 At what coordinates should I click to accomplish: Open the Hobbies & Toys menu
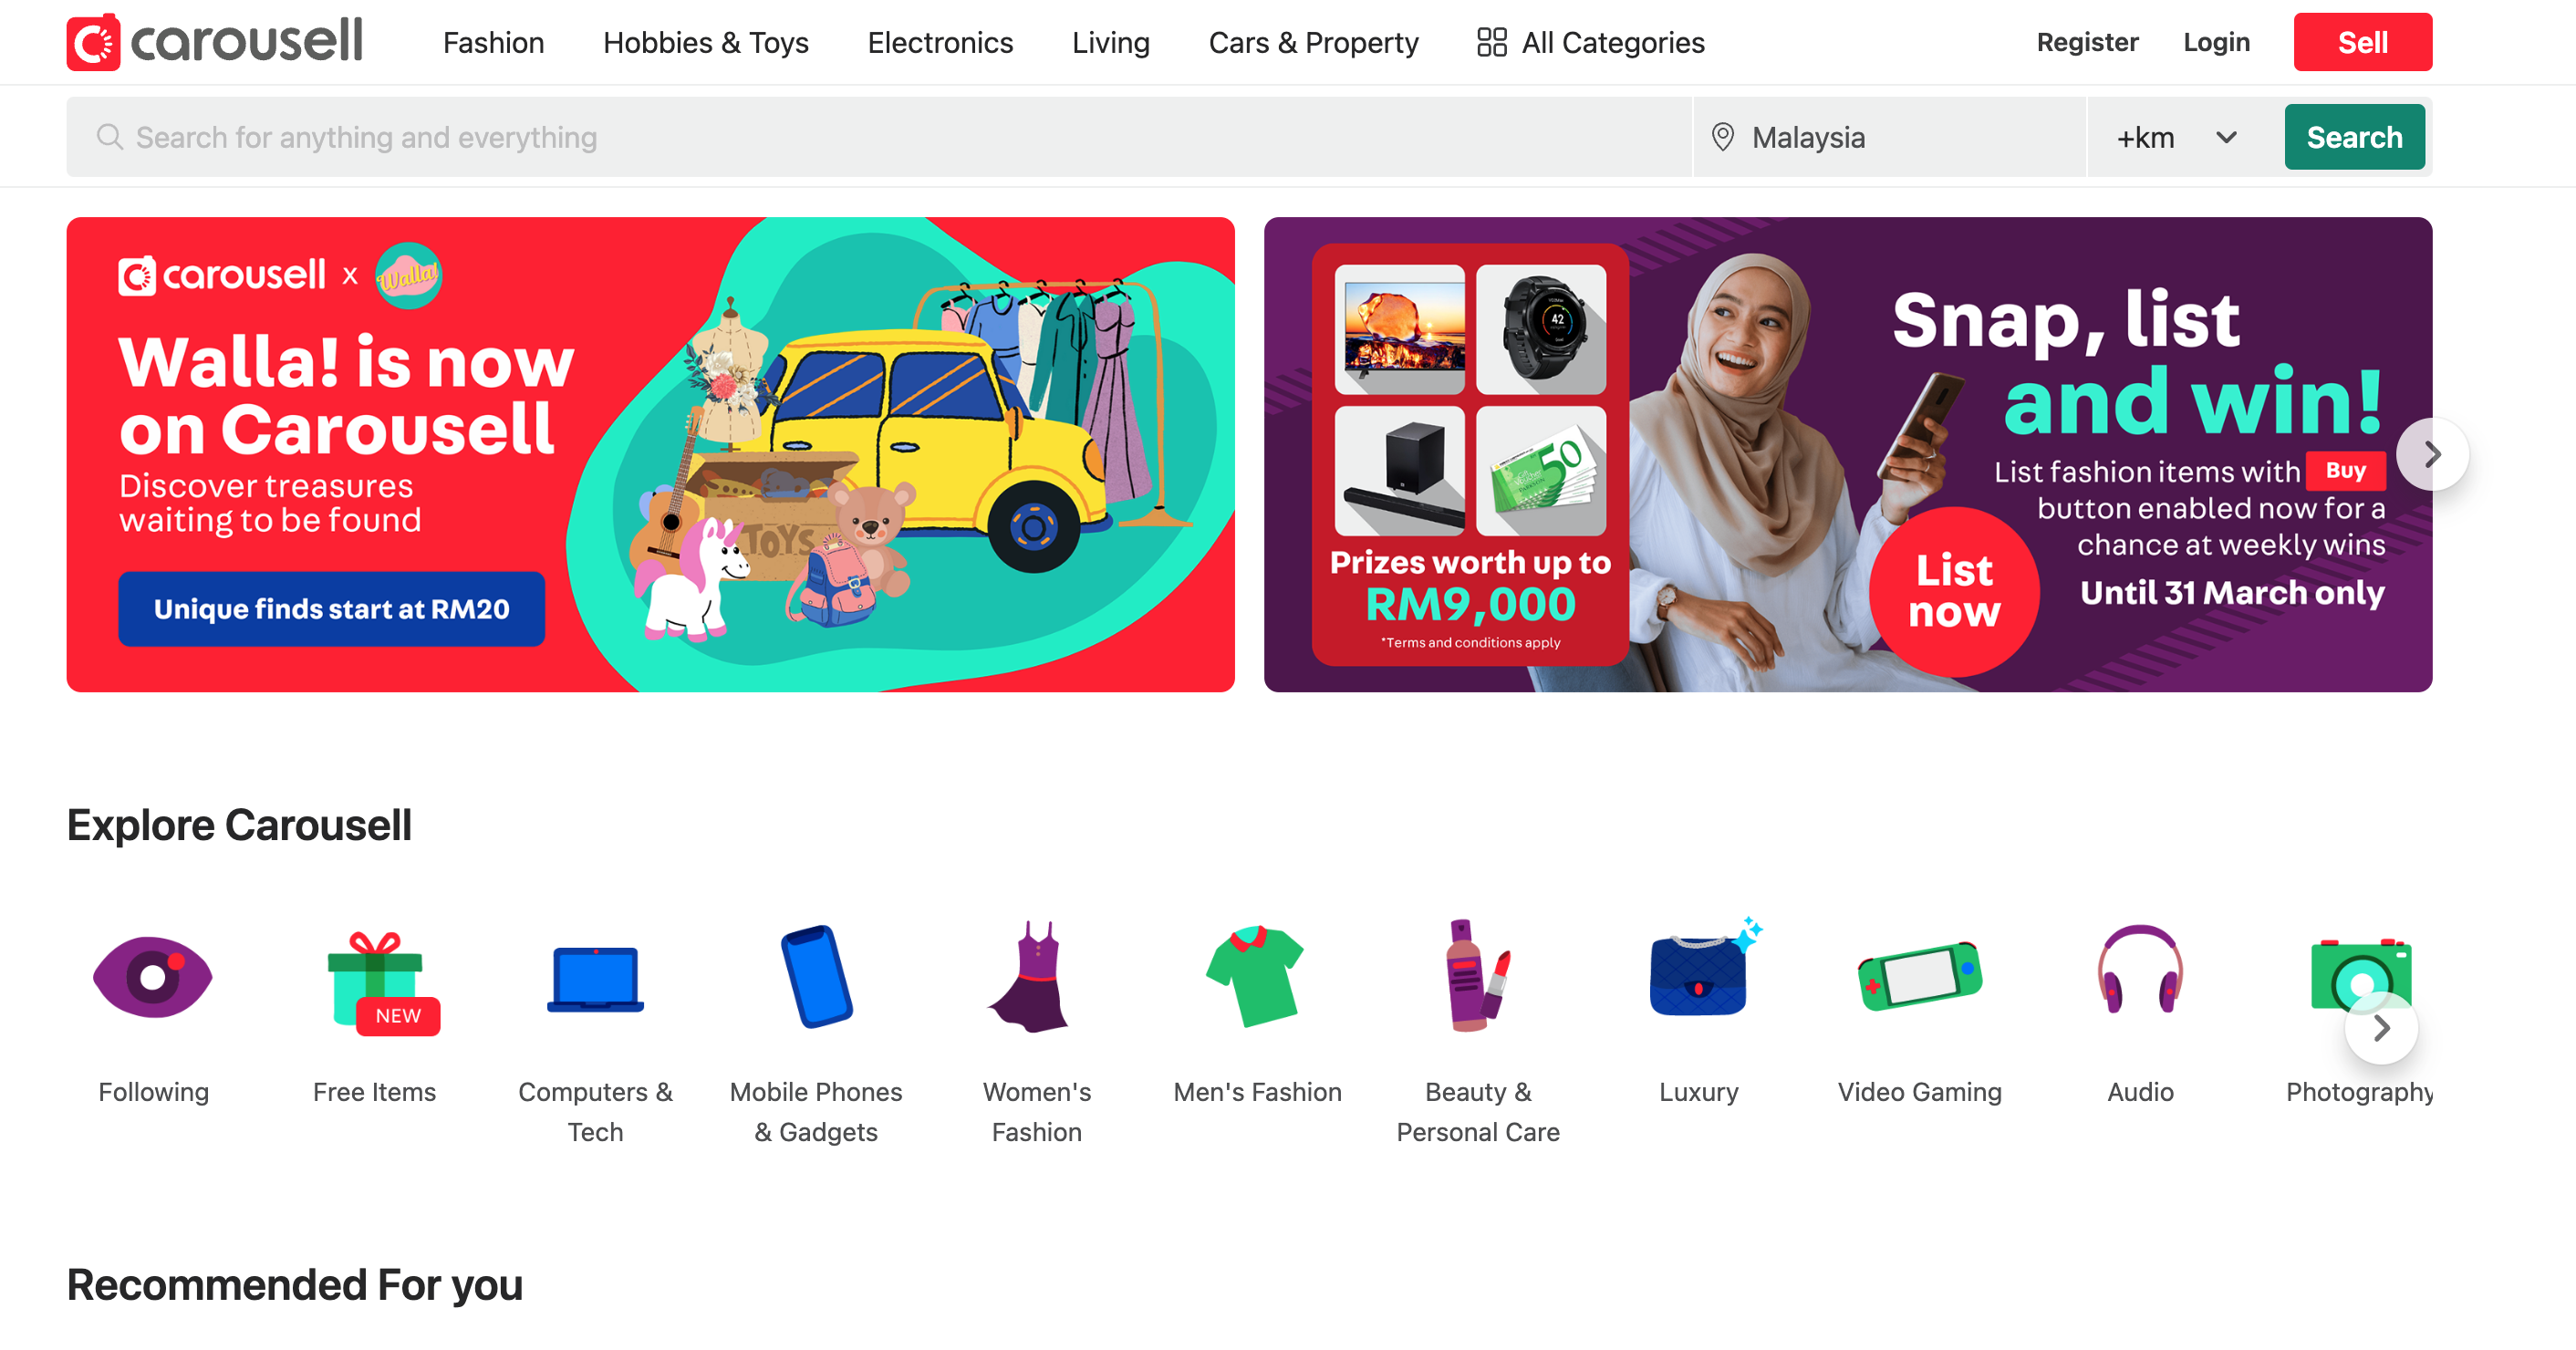tap(705, 42)
